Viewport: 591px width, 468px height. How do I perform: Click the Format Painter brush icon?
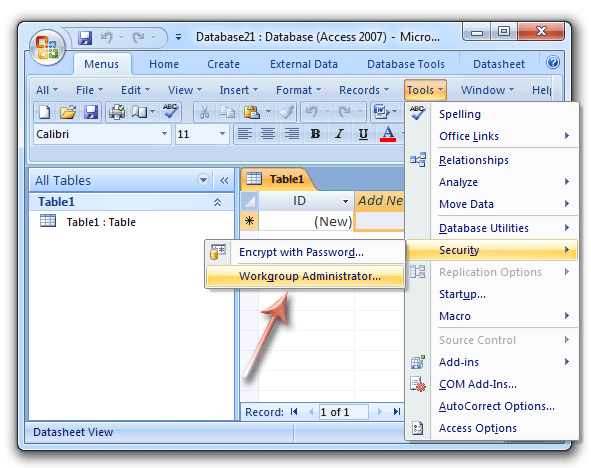286,112
